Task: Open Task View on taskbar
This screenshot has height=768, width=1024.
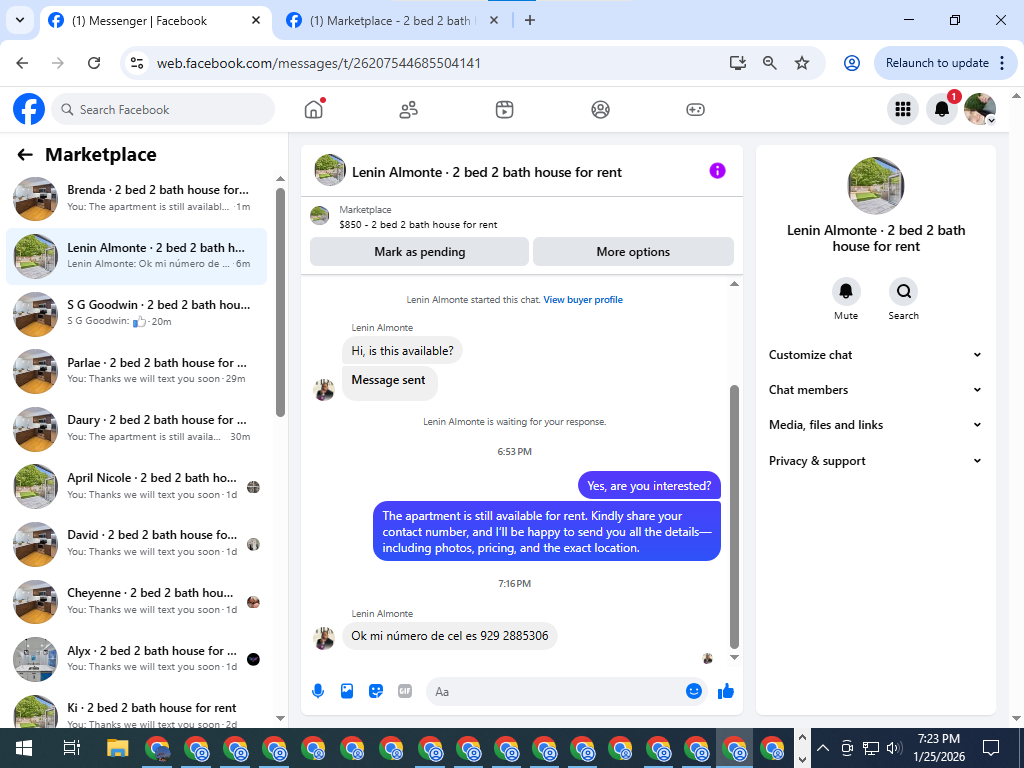Action: (x=71, y=748)
